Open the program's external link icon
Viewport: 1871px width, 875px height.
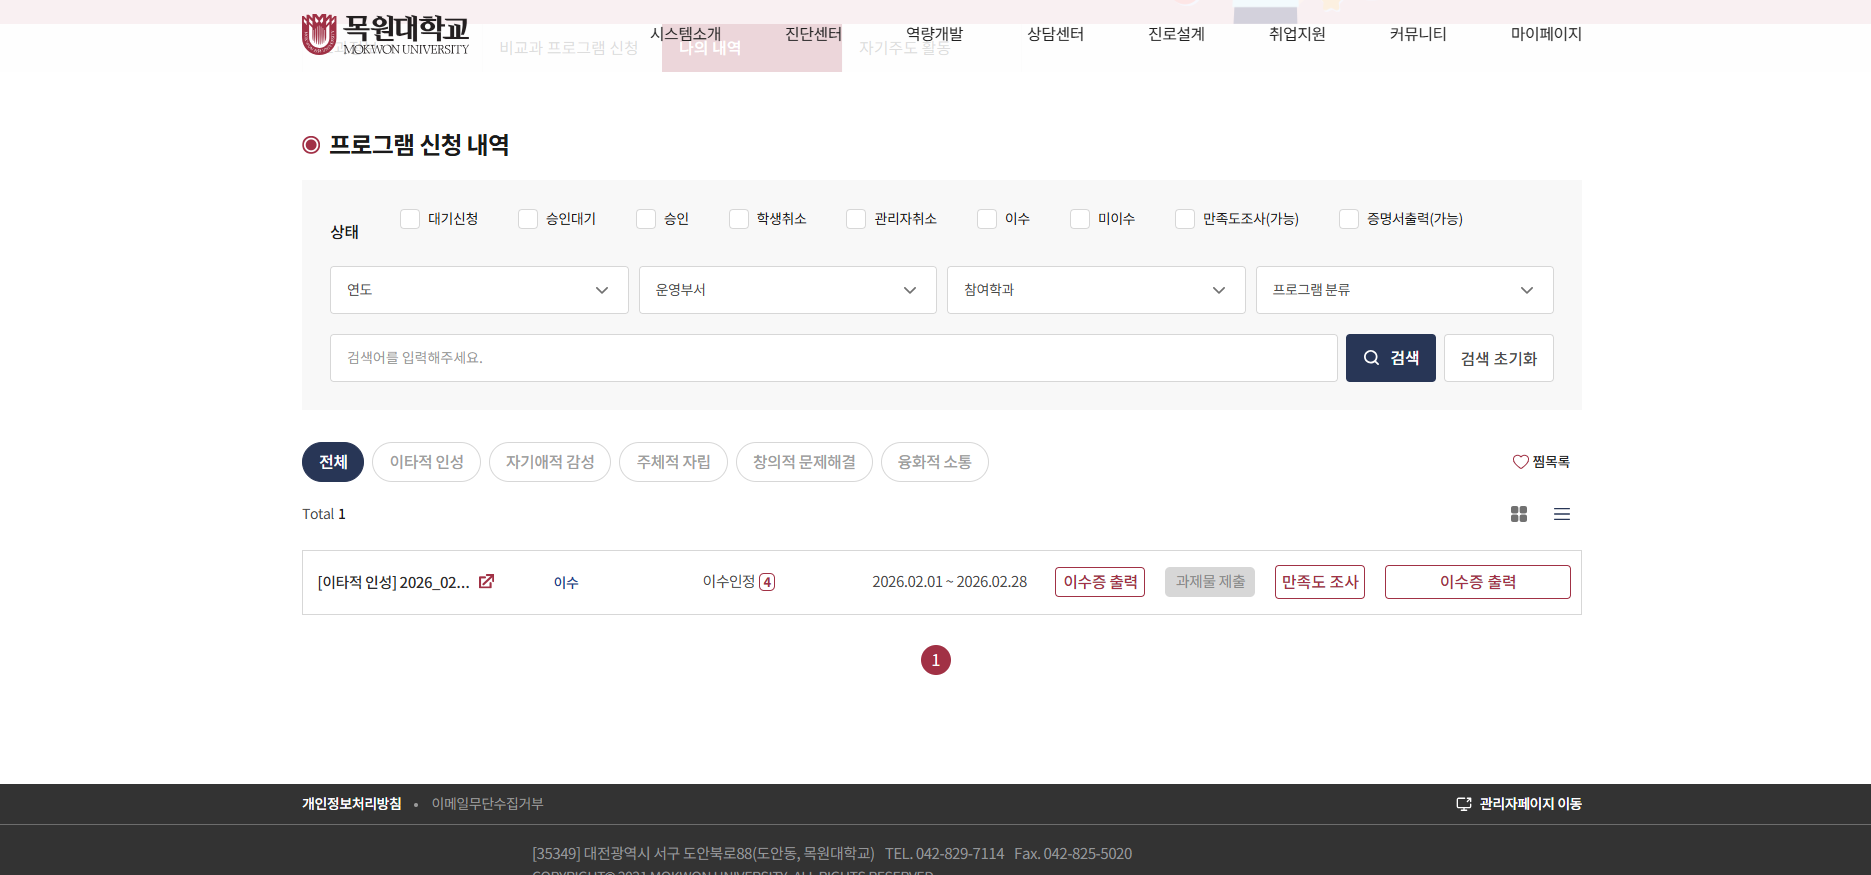tap(486, 581)
